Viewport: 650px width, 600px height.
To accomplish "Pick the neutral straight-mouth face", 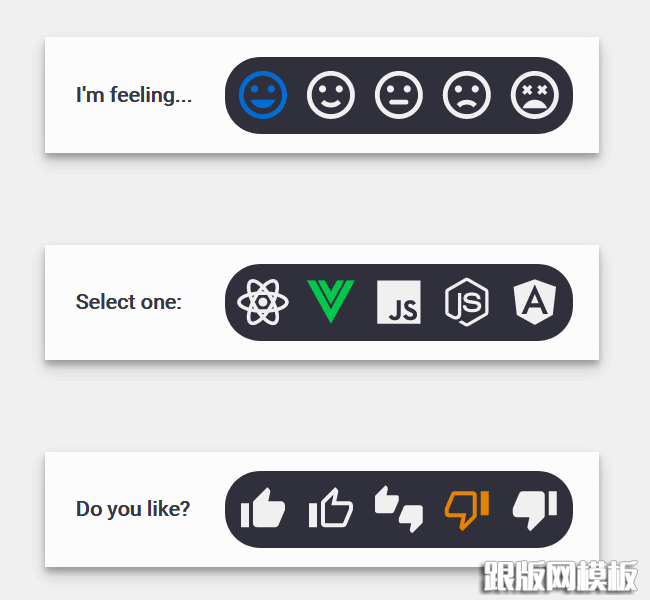I will [399, 95].
